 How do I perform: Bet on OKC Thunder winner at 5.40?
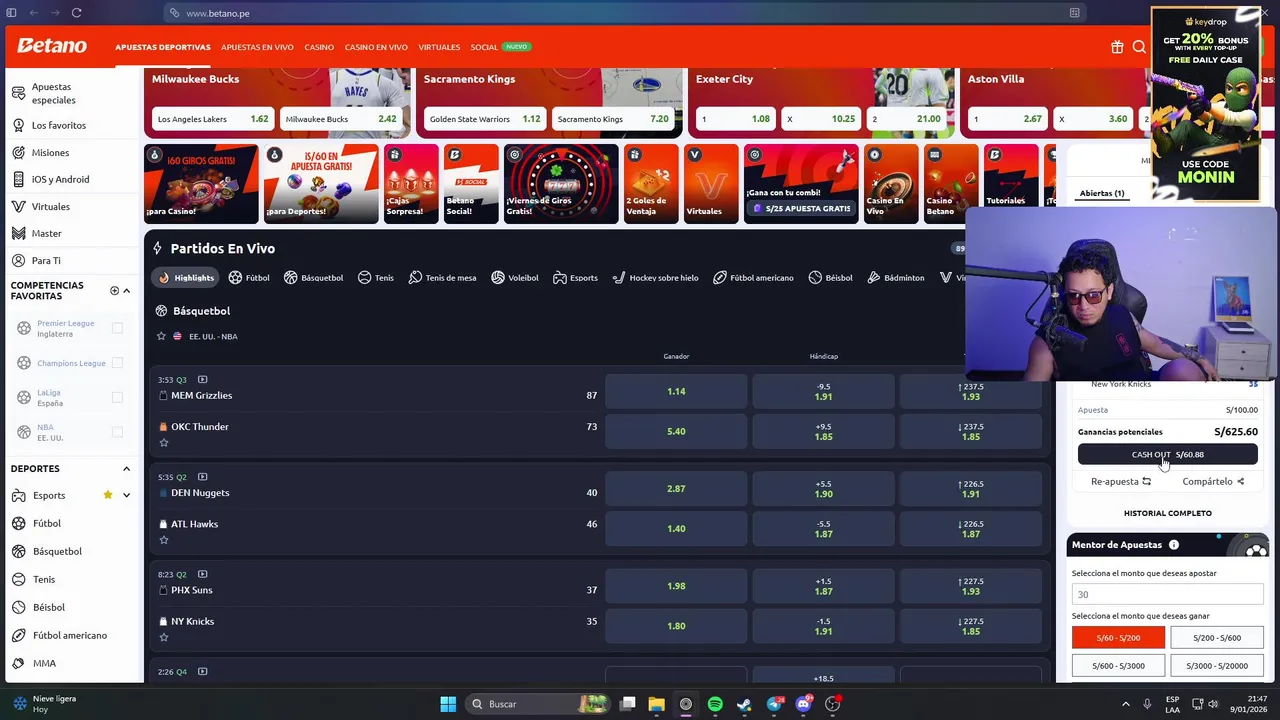pos(676,432)
